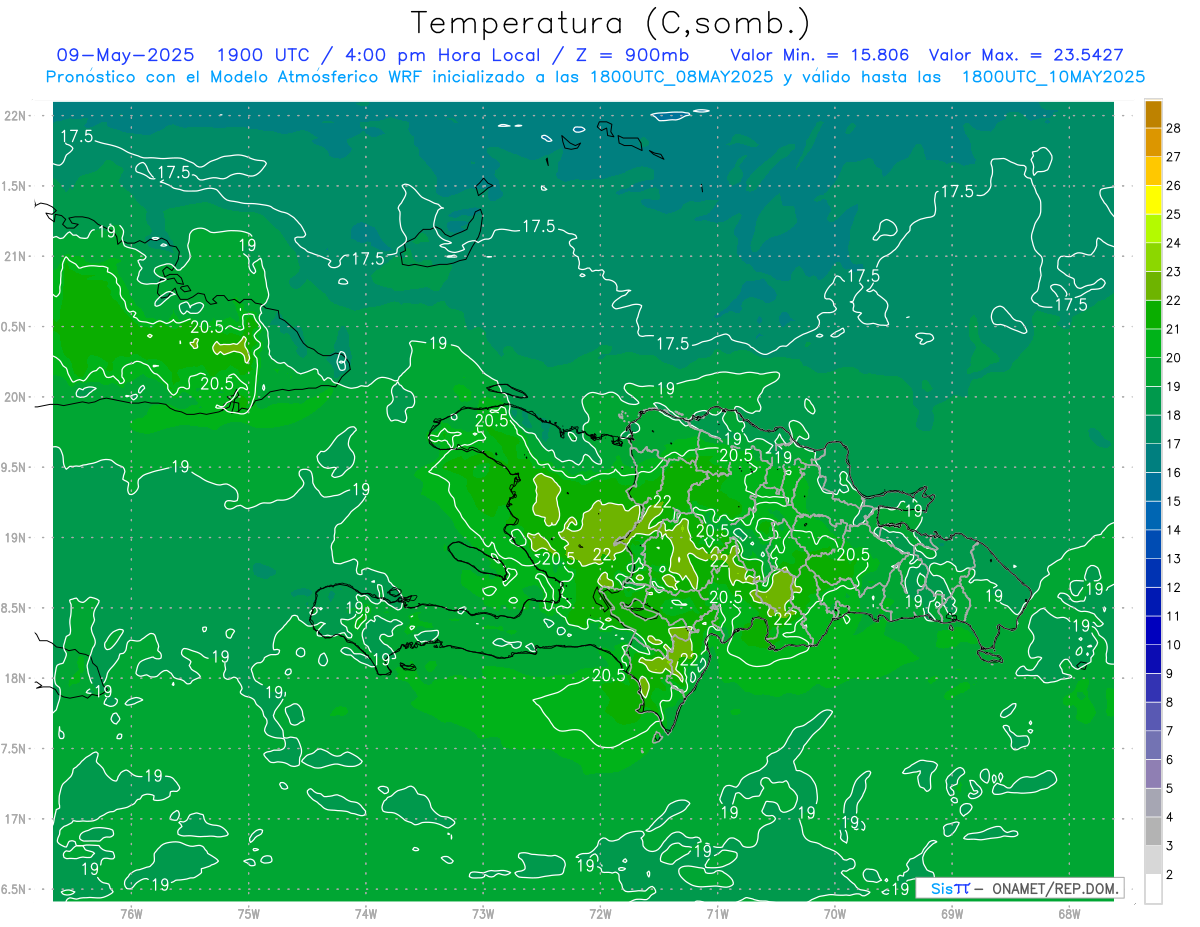
Task: Click color scale value "7"
Action: pyautogui.click(x=1170, y=731)
